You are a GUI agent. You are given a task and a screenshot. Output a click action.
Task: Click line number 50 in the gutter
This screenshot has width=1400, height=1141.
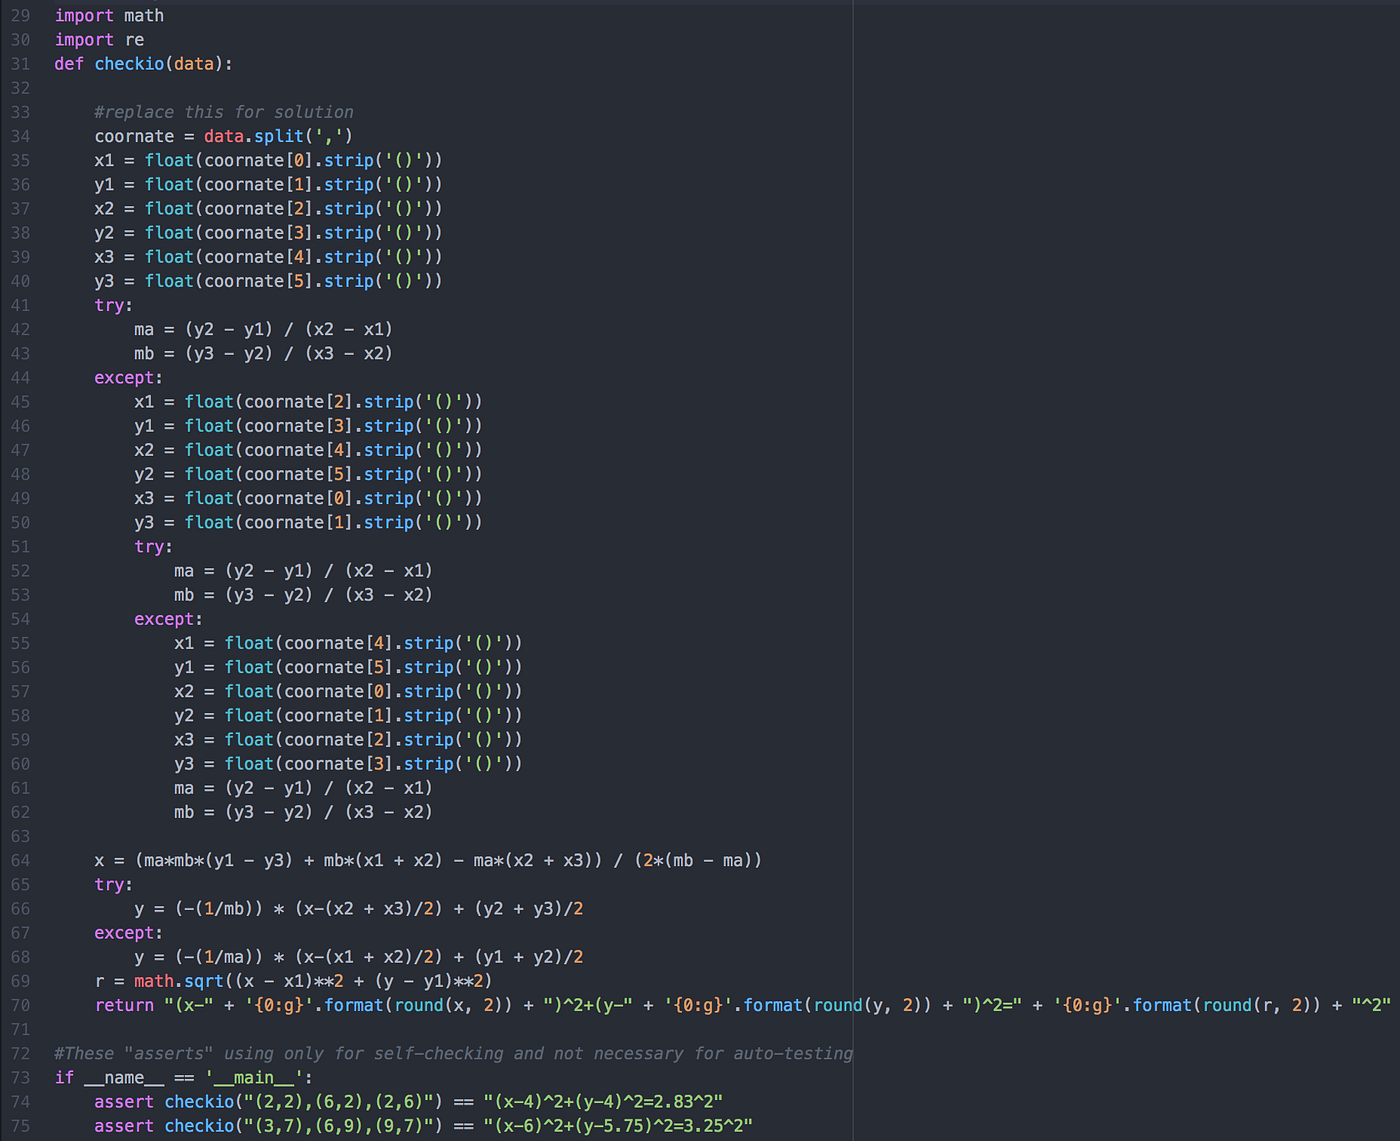click(x=20, y=522)
